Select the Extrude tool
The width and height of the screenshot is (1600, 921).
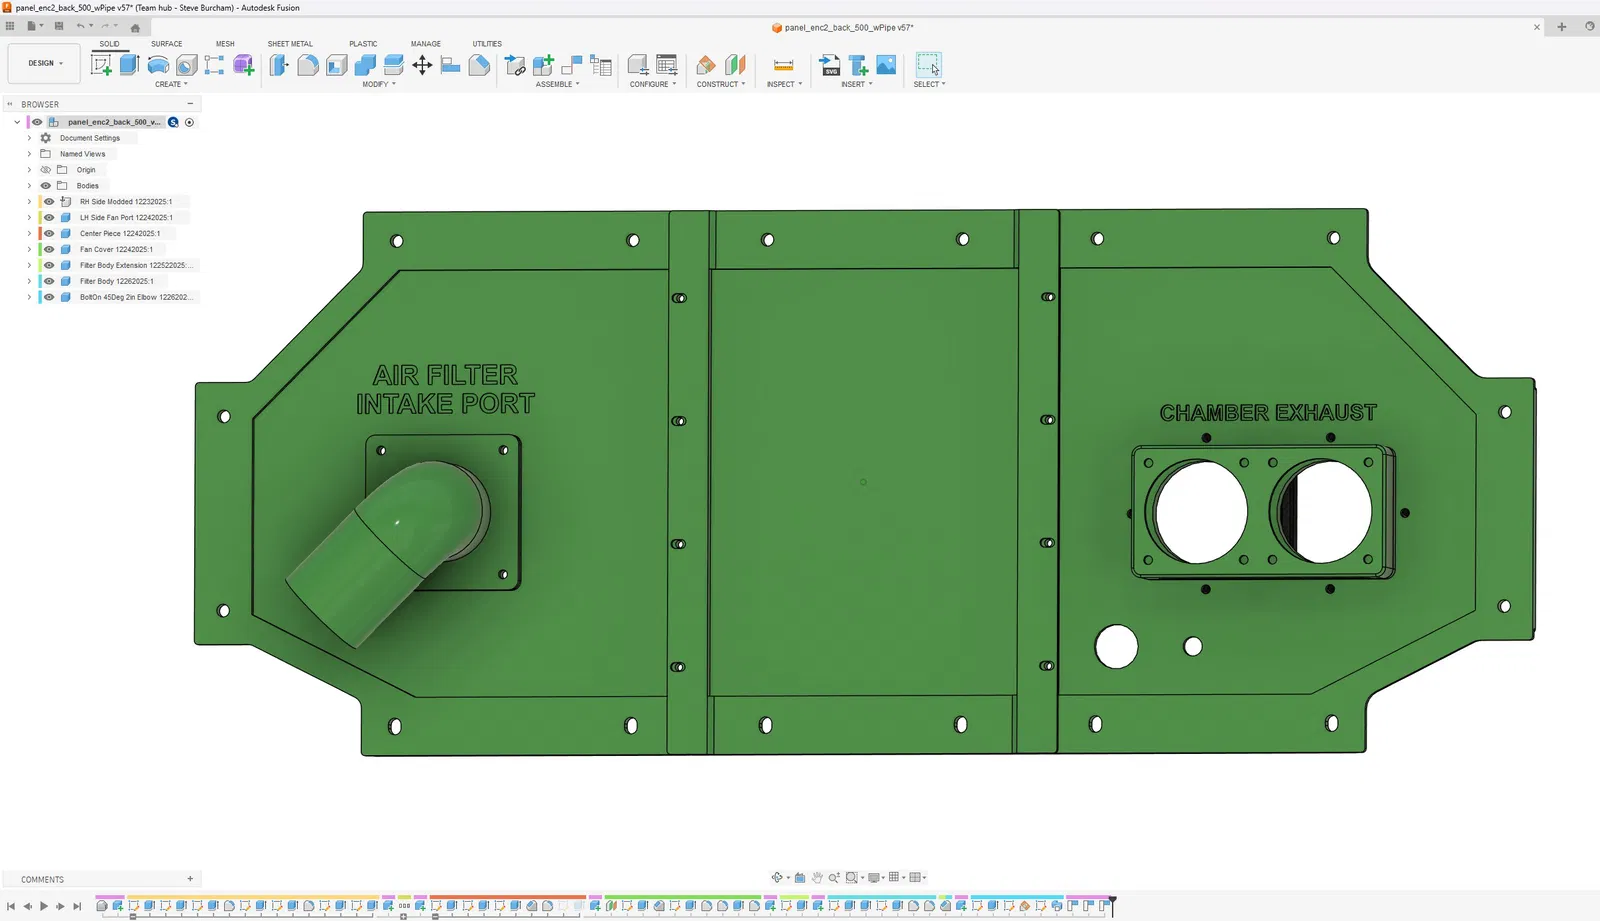[x=129, y=65]
